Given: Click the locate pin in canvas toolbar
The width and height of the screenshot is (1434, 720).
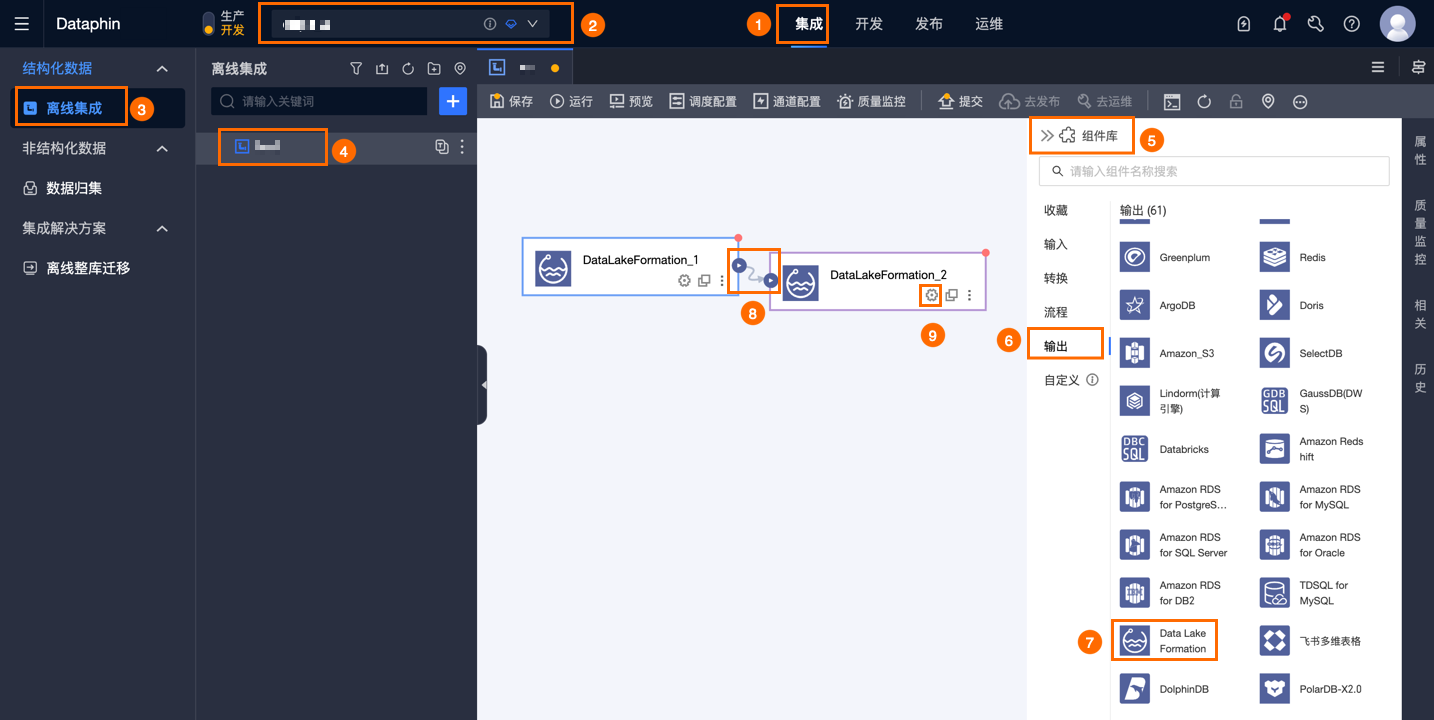Looking at the screenshot, I should (1268, 101).
